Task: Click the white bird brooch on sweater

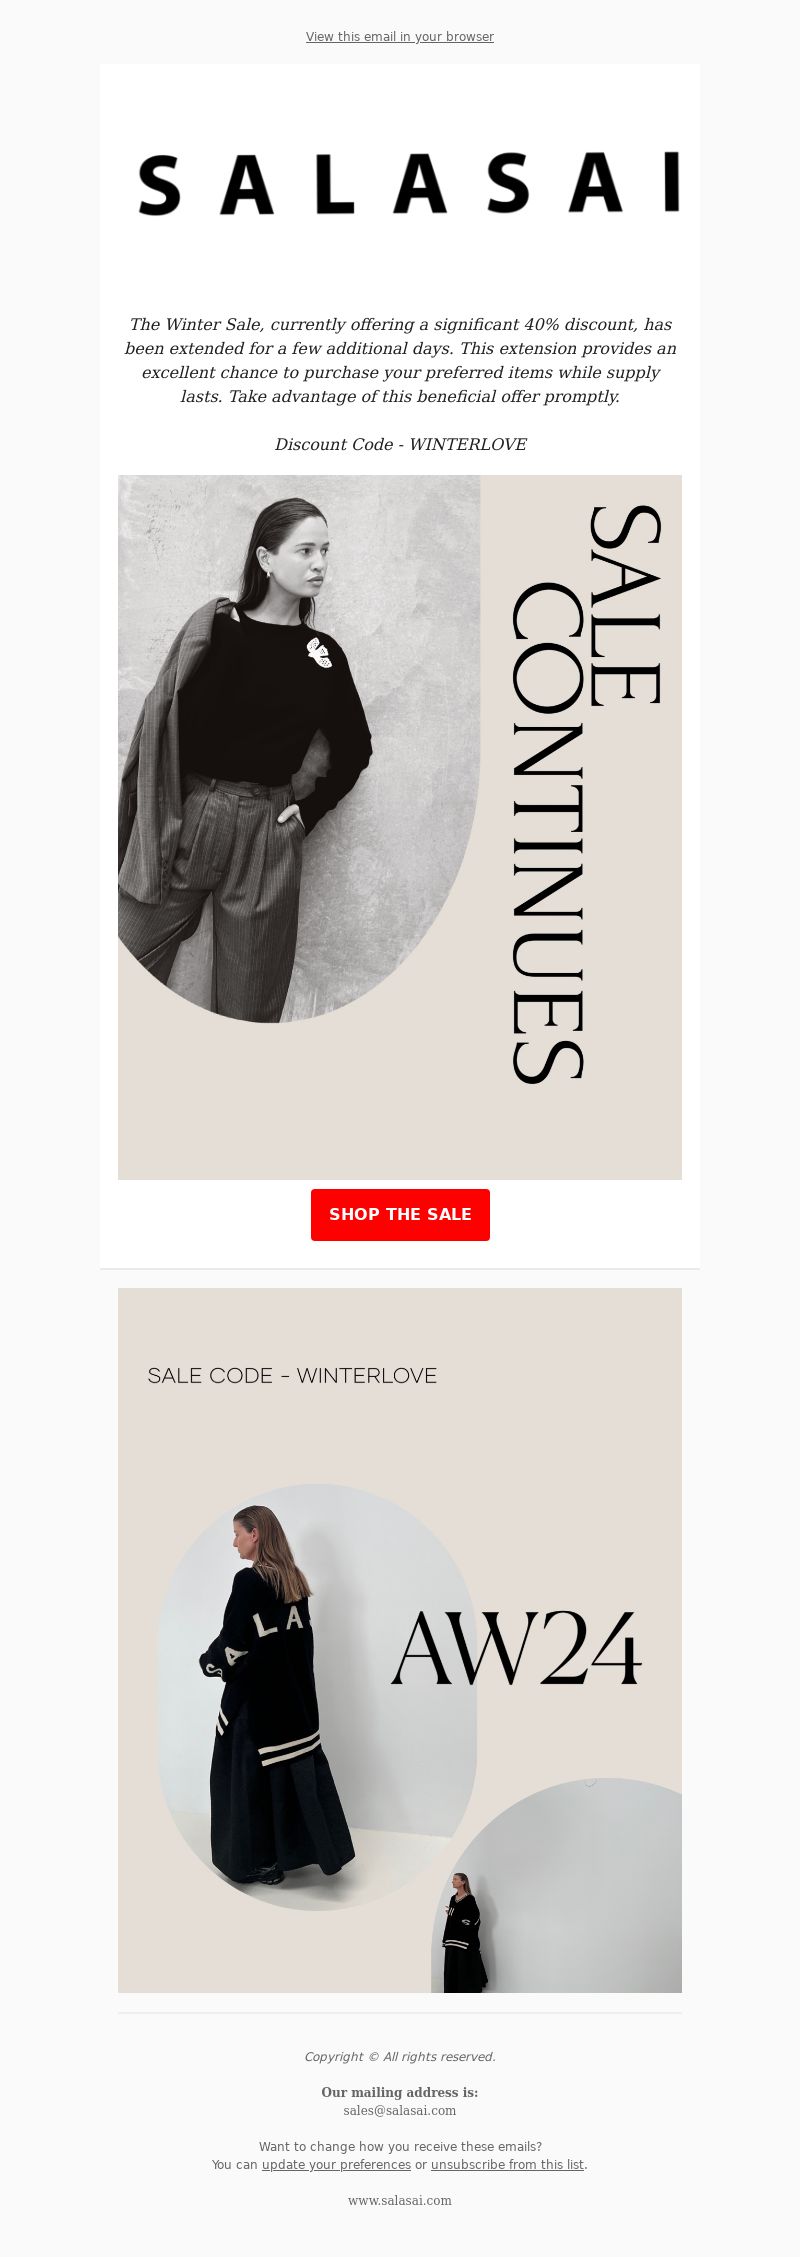Action: [x=319, y=652]
